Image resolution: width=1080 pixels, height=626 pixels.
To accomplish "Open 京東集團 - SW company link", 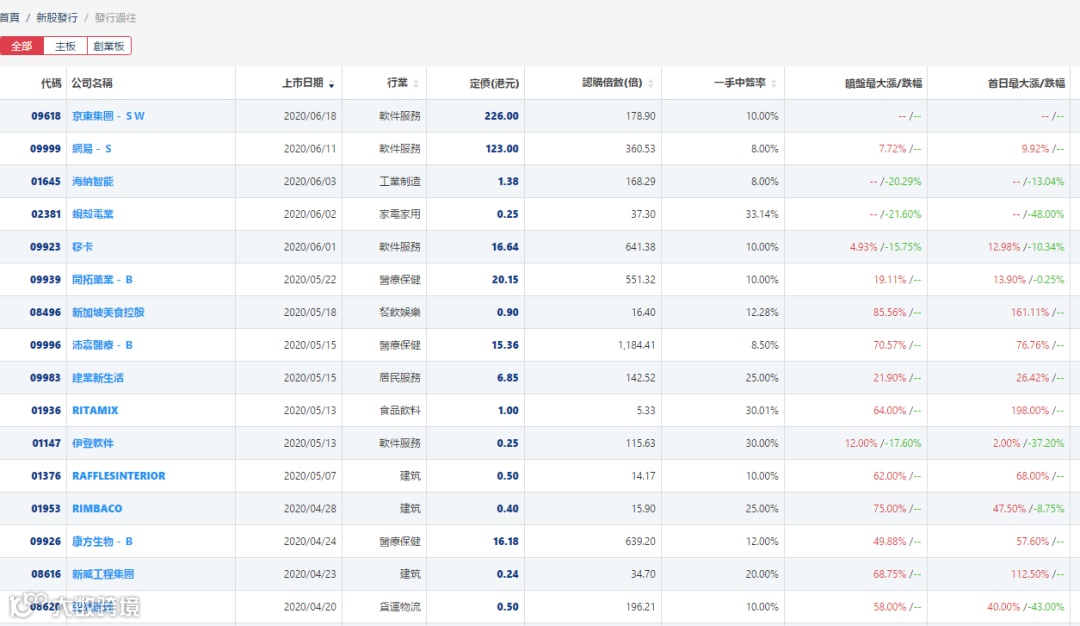I will coord(108,116).
